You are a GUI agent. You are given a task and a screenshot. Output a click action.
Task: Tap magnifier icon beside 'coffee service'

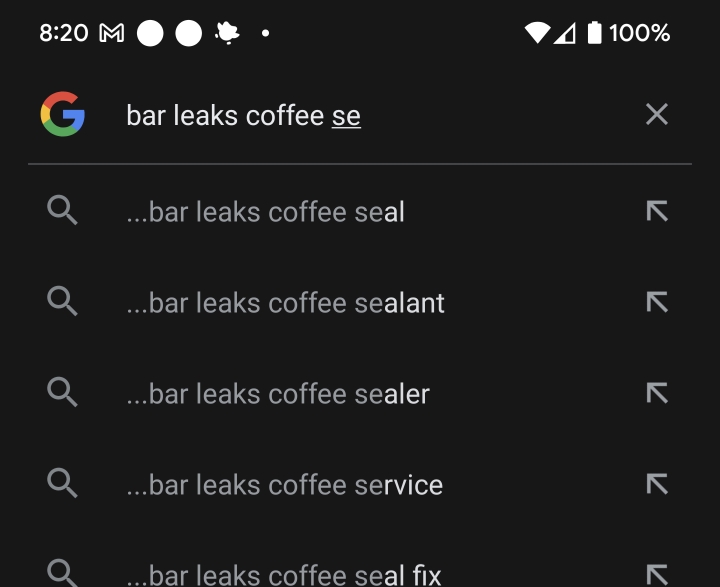[x=62, y=483]
